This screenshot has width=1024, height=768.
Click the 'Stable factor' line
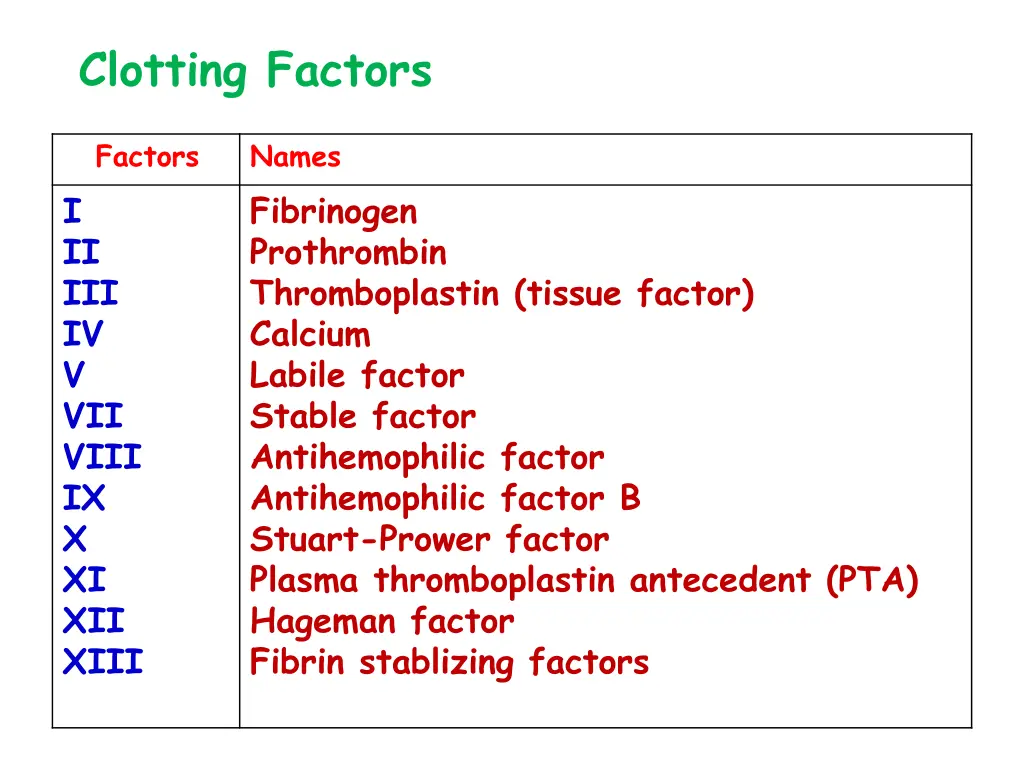(x=363, y=416)
